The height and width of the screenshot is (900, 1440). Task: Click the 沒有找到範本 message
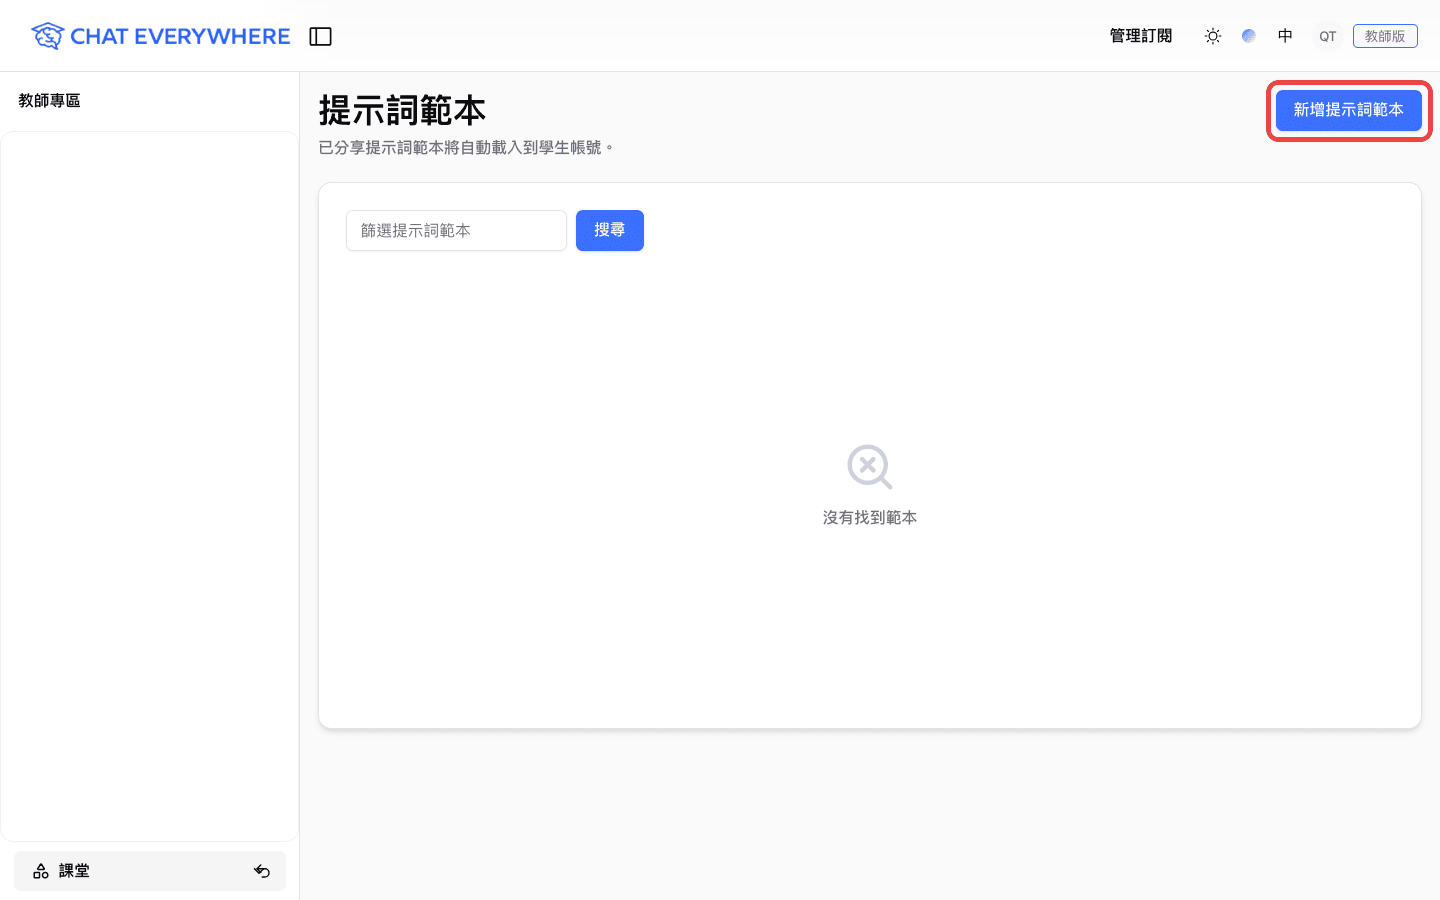(x=870, y=517)
